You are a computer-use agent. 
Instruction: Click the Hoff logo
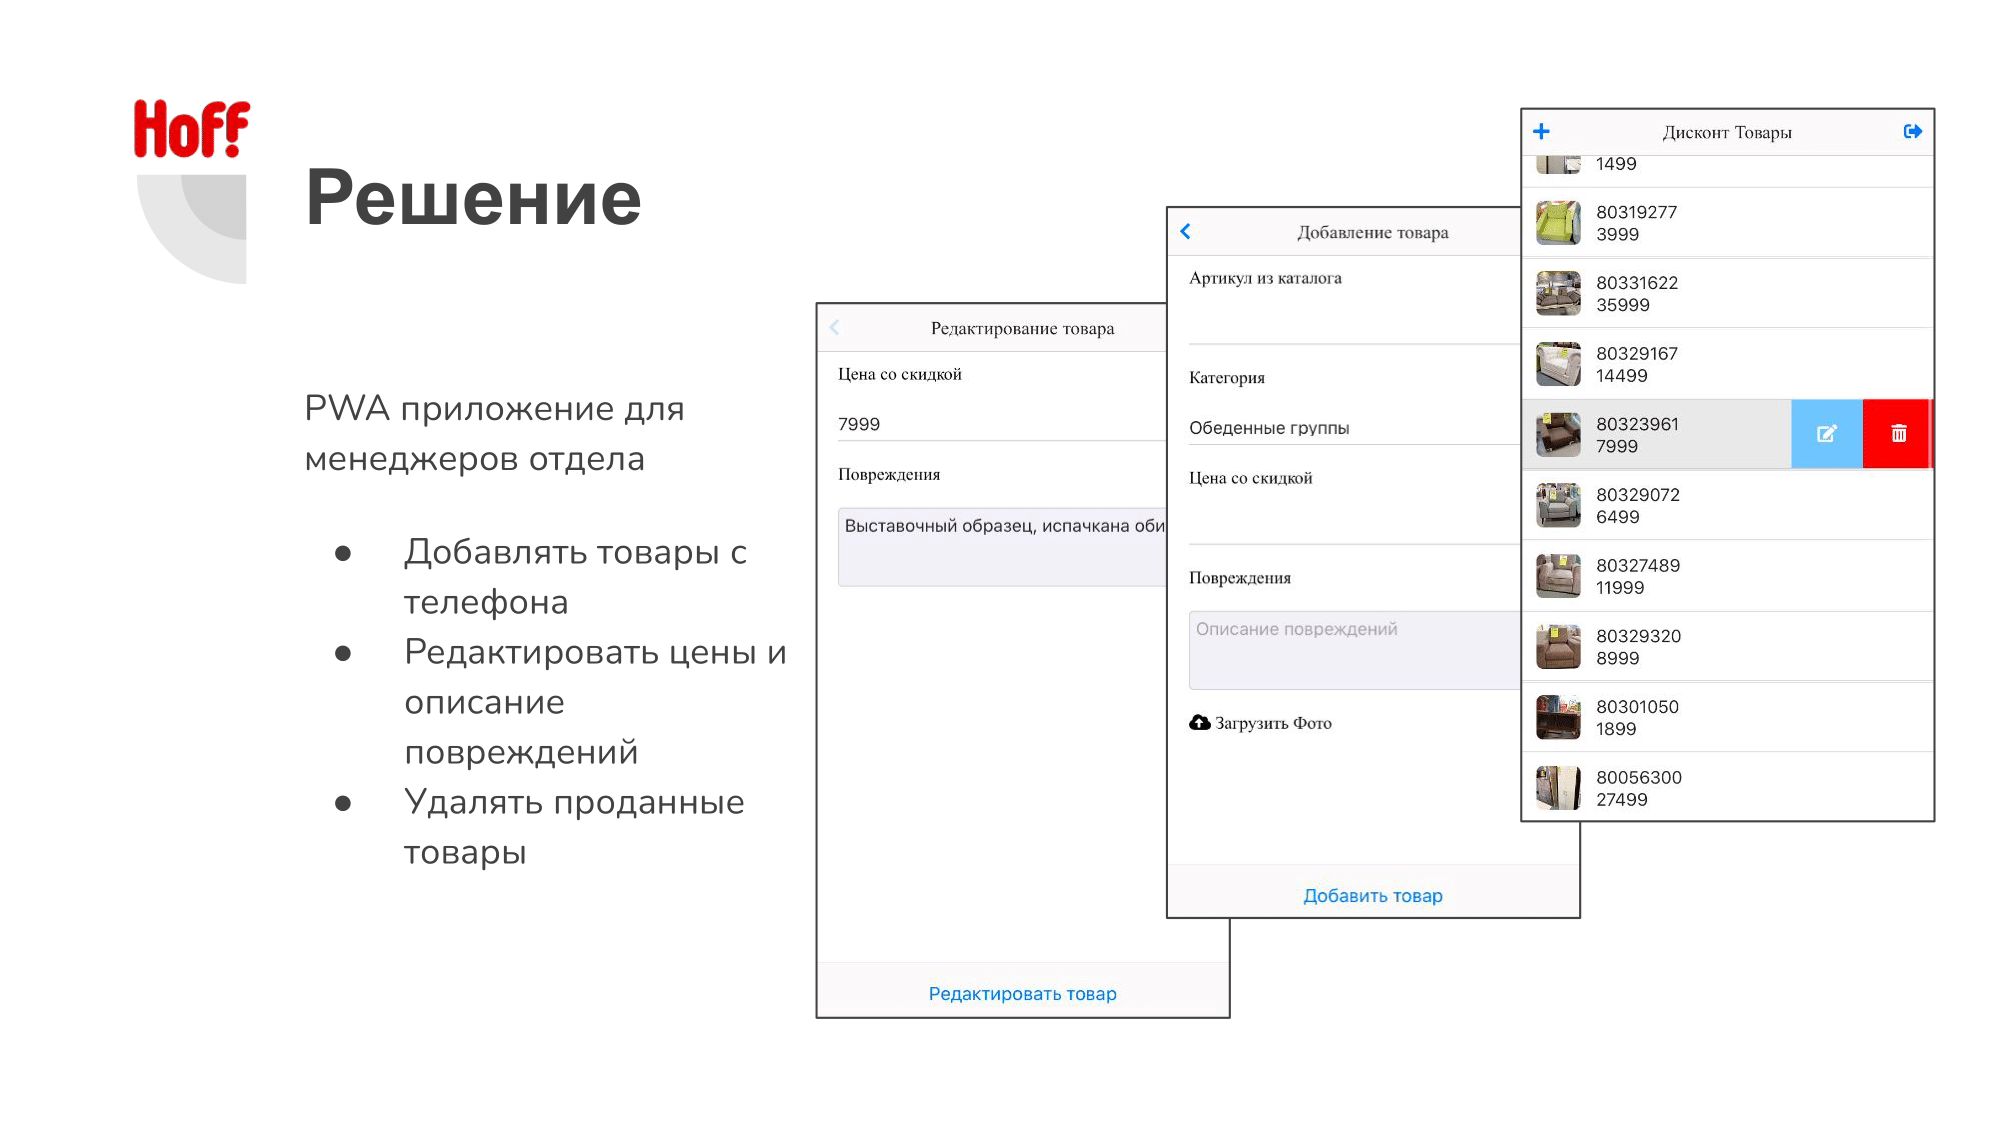191,129
